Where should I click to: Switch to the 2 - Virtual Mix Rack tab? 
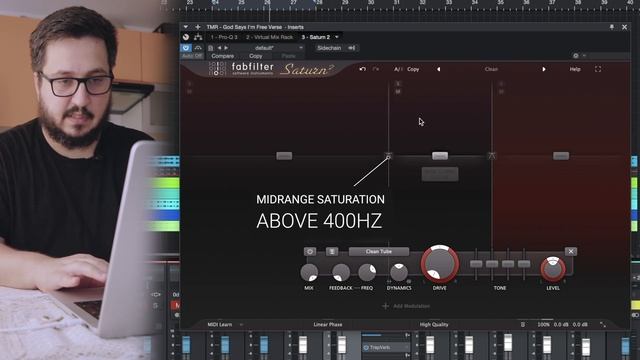coord(269,37)
